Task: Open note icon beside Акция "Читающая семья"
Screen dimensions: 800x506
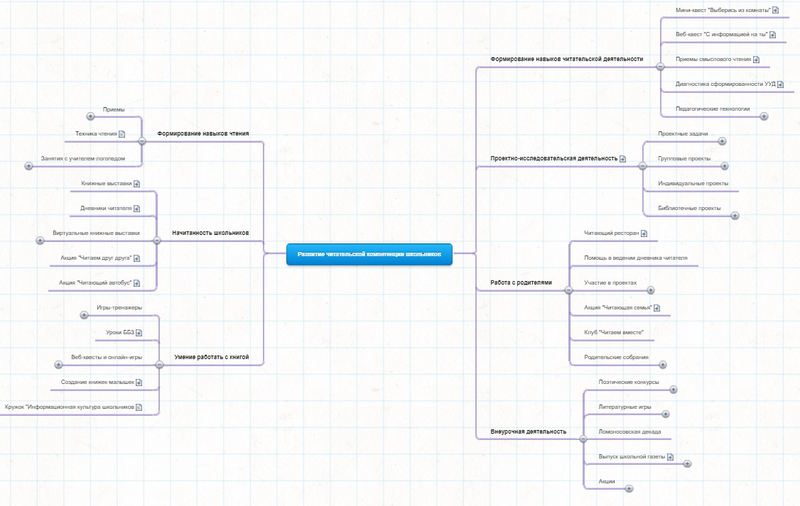Action: tap(657, 308)
